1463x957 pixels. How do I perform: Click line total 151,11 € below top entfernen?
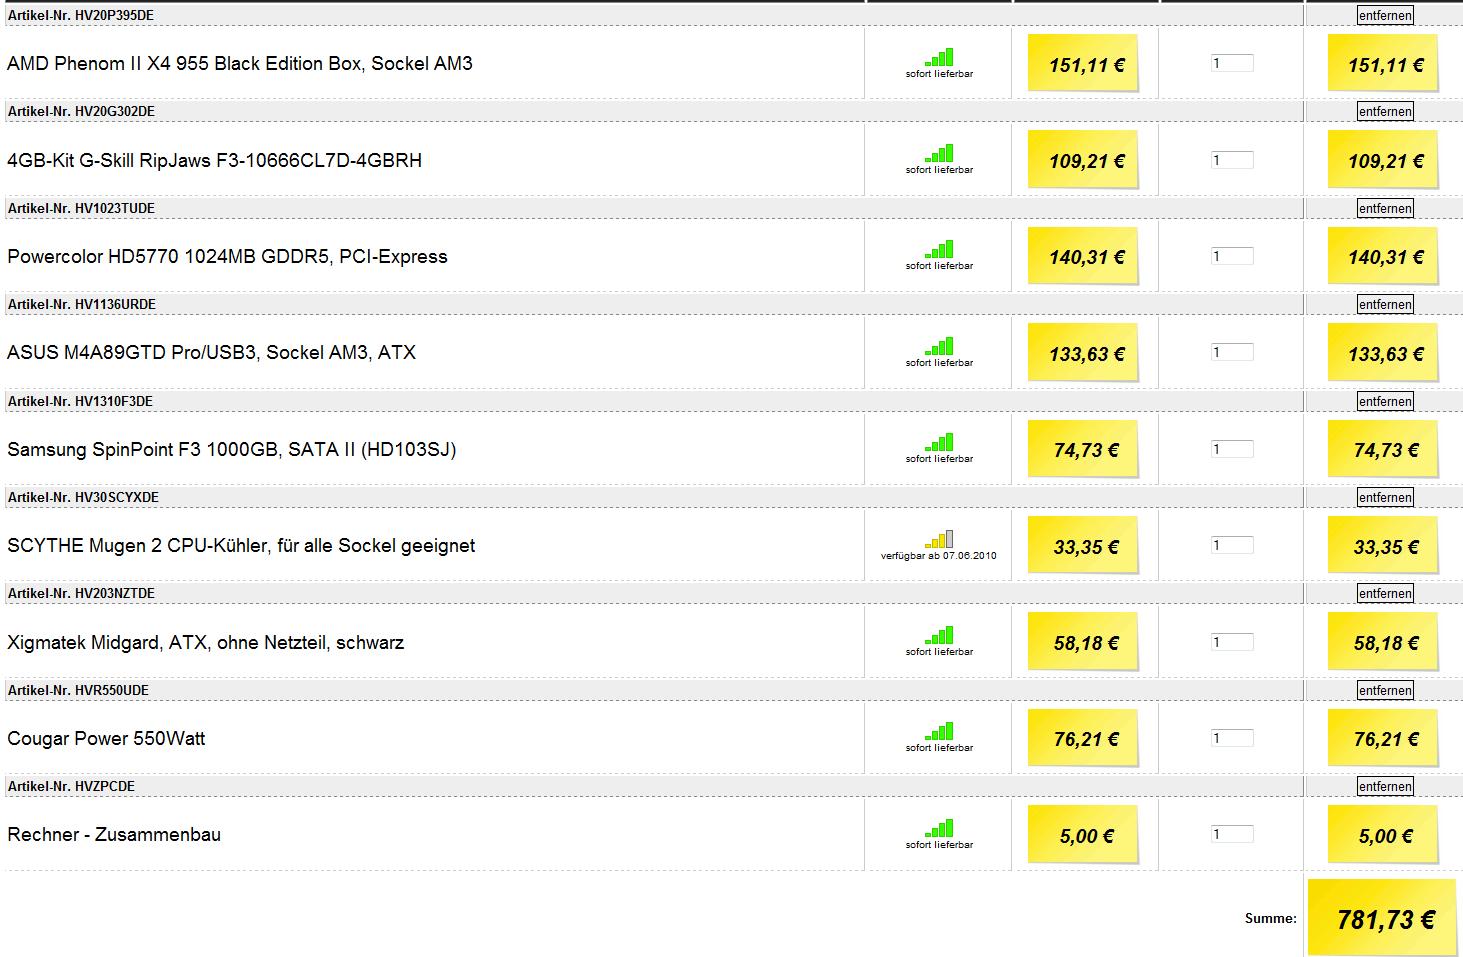coord(1385,65)
